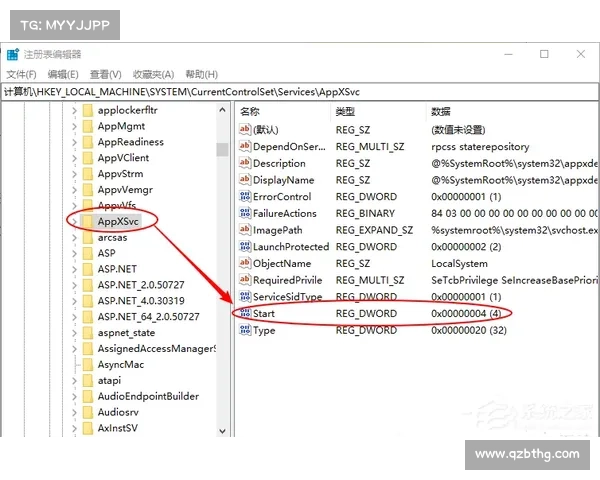Viewport: 600px width, 480px height.
Task: Open the 帮助(H) menu
Action: pos(201,74)
